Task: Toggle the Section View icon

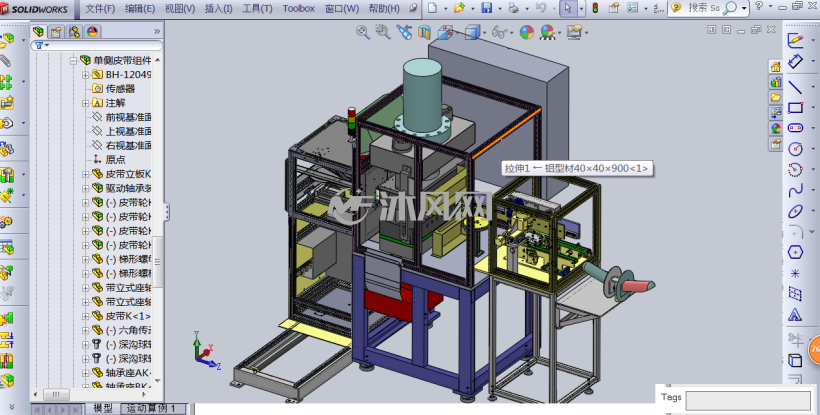Action: pyautogui.click(x=424, y=32)
